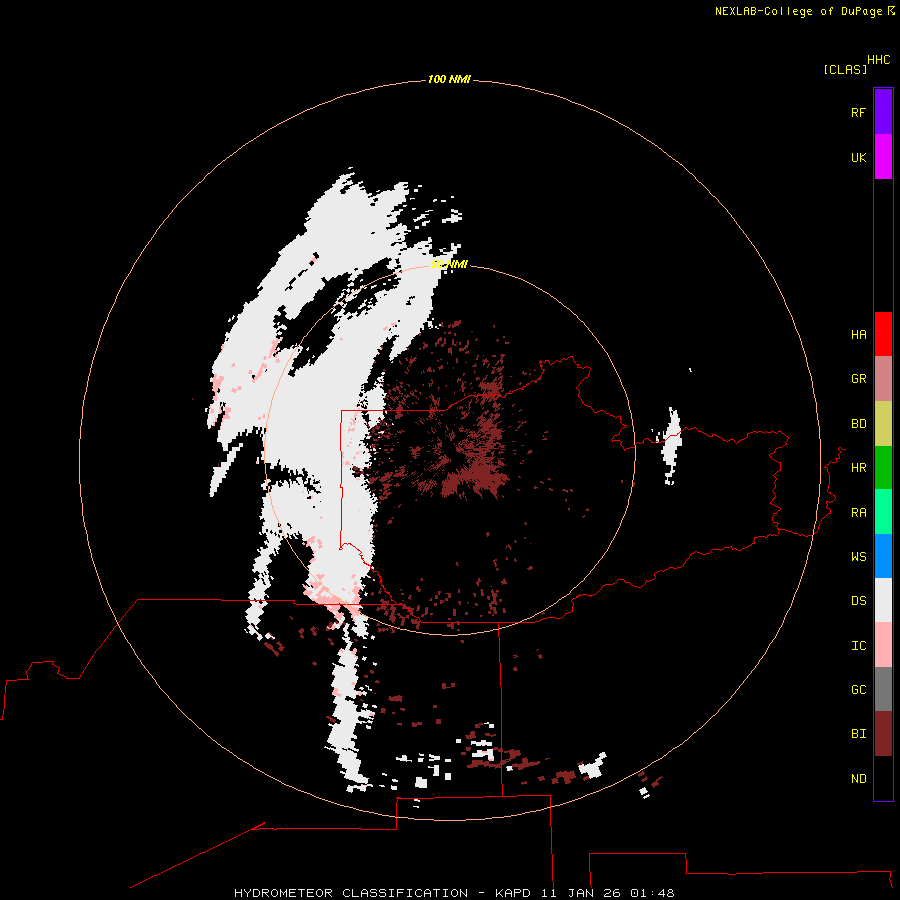900x900 pixels.
Task: Click the BD legend label
Action: [x=858, y=424]
